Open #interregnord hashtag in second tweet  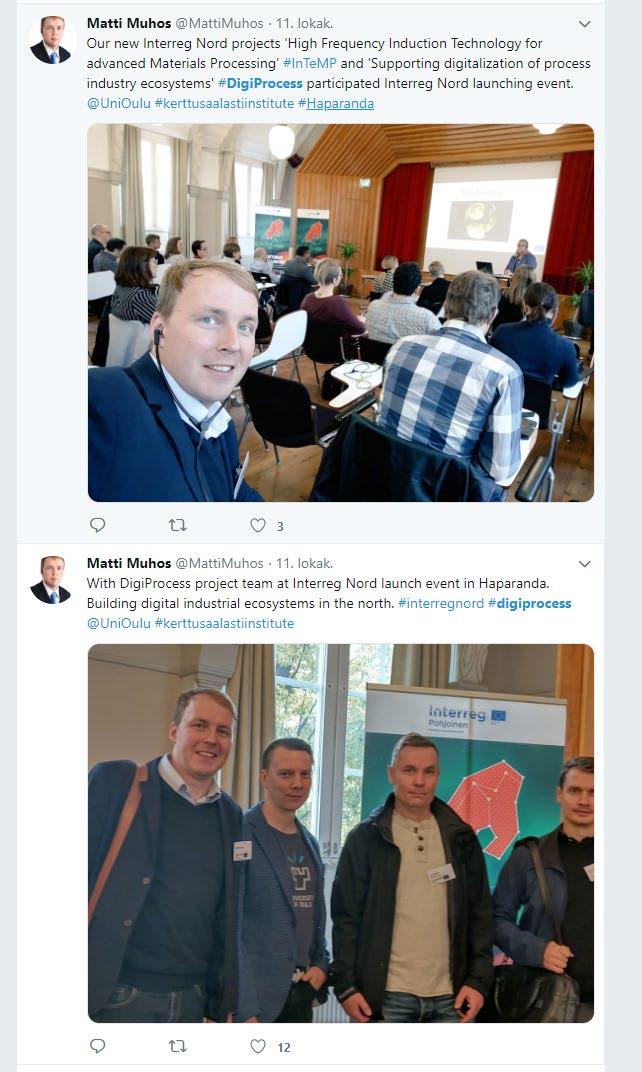click(440, 604)
